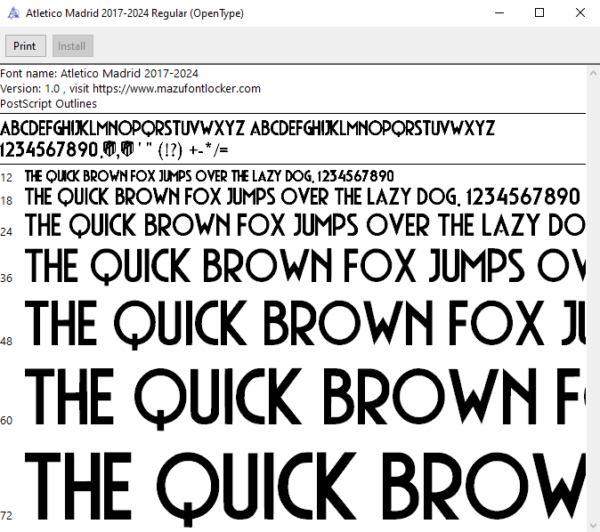
Task: Click the scrollbar down arrow
Action: click(593, 525)
